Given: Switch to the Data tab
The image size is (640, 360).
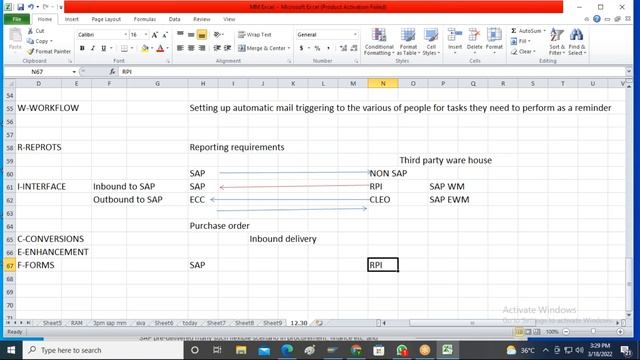Looking at the screenshot, I should [x=174, y=19].
